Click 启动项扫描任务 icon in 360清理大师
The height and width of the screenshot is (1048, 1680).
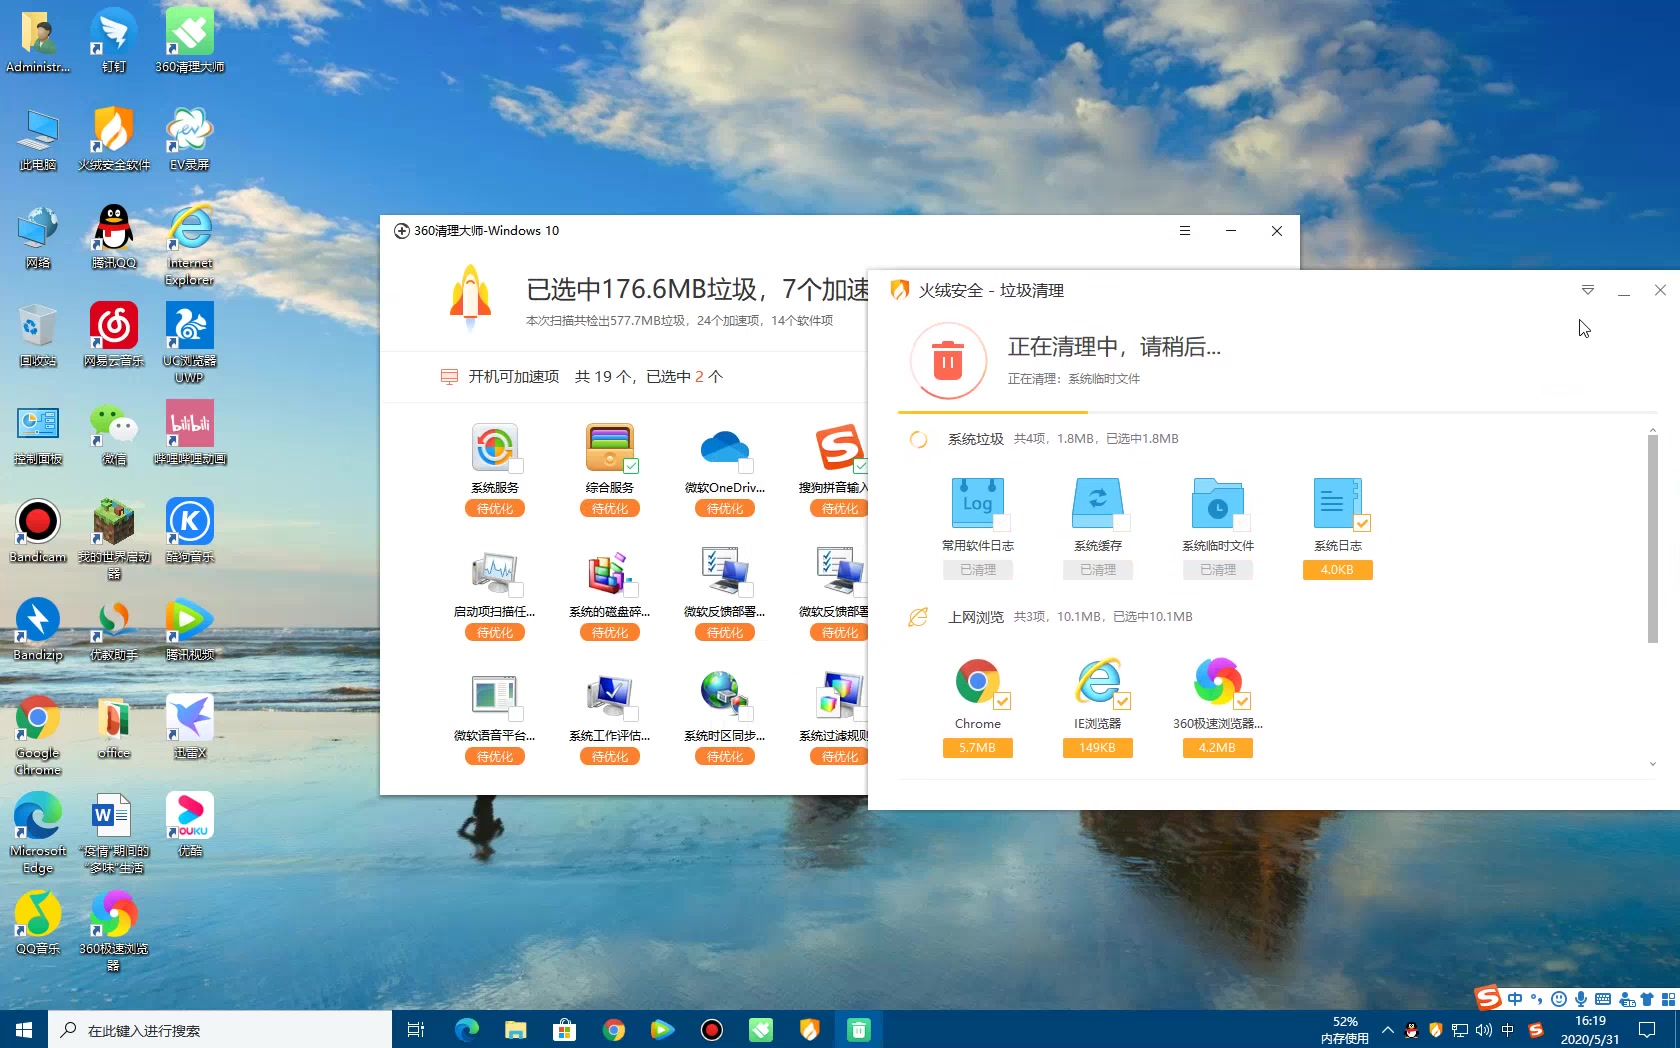pyautogui.click(x=494, y=571)
